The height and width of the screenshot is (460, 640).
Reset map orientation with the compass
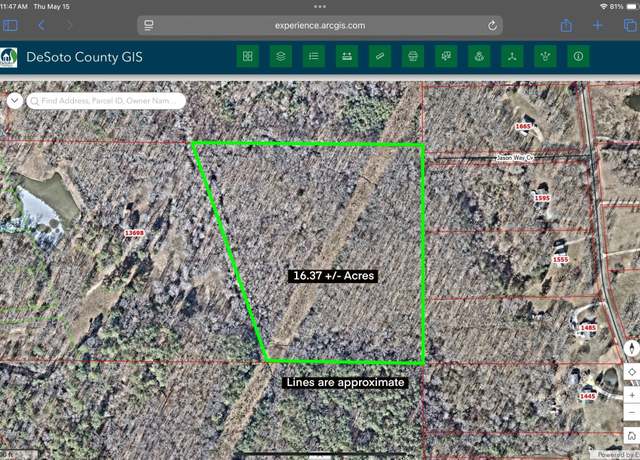click(x=632, y=349)
